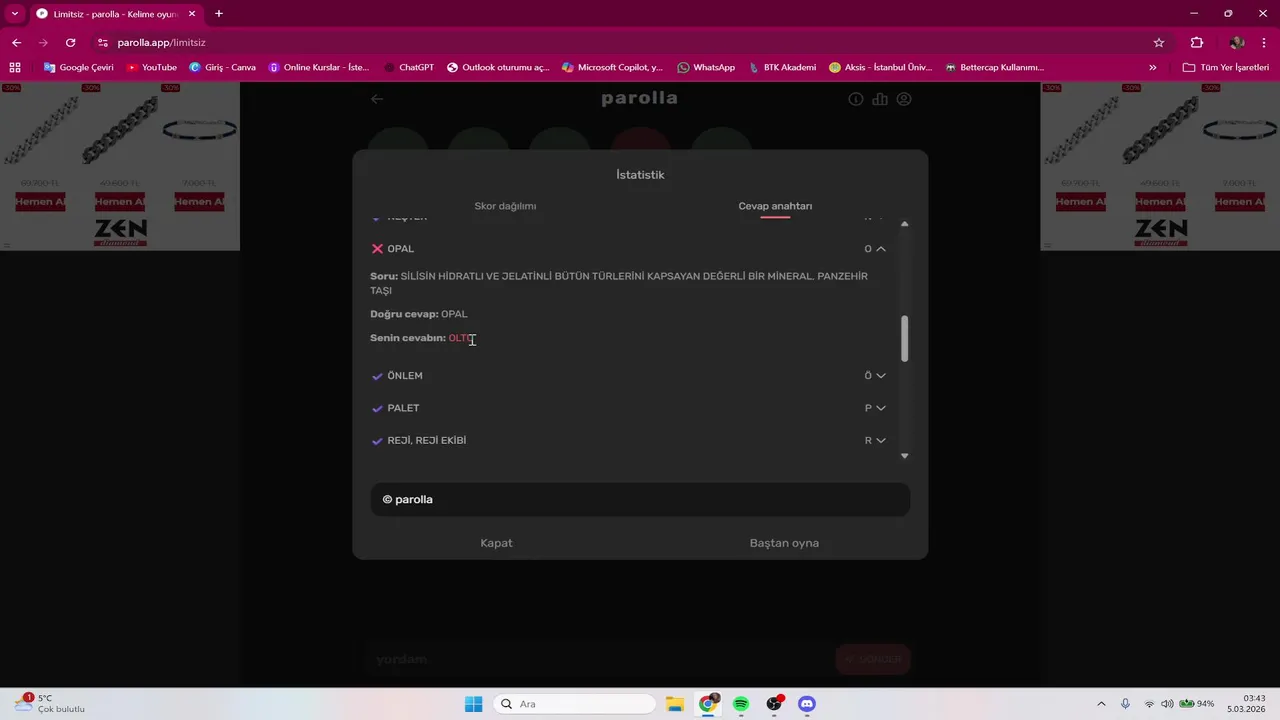Open the Wi-Fi network tray icon
The width and height of the screenshot is (1280, 720).
click(x=1149, y=704)
